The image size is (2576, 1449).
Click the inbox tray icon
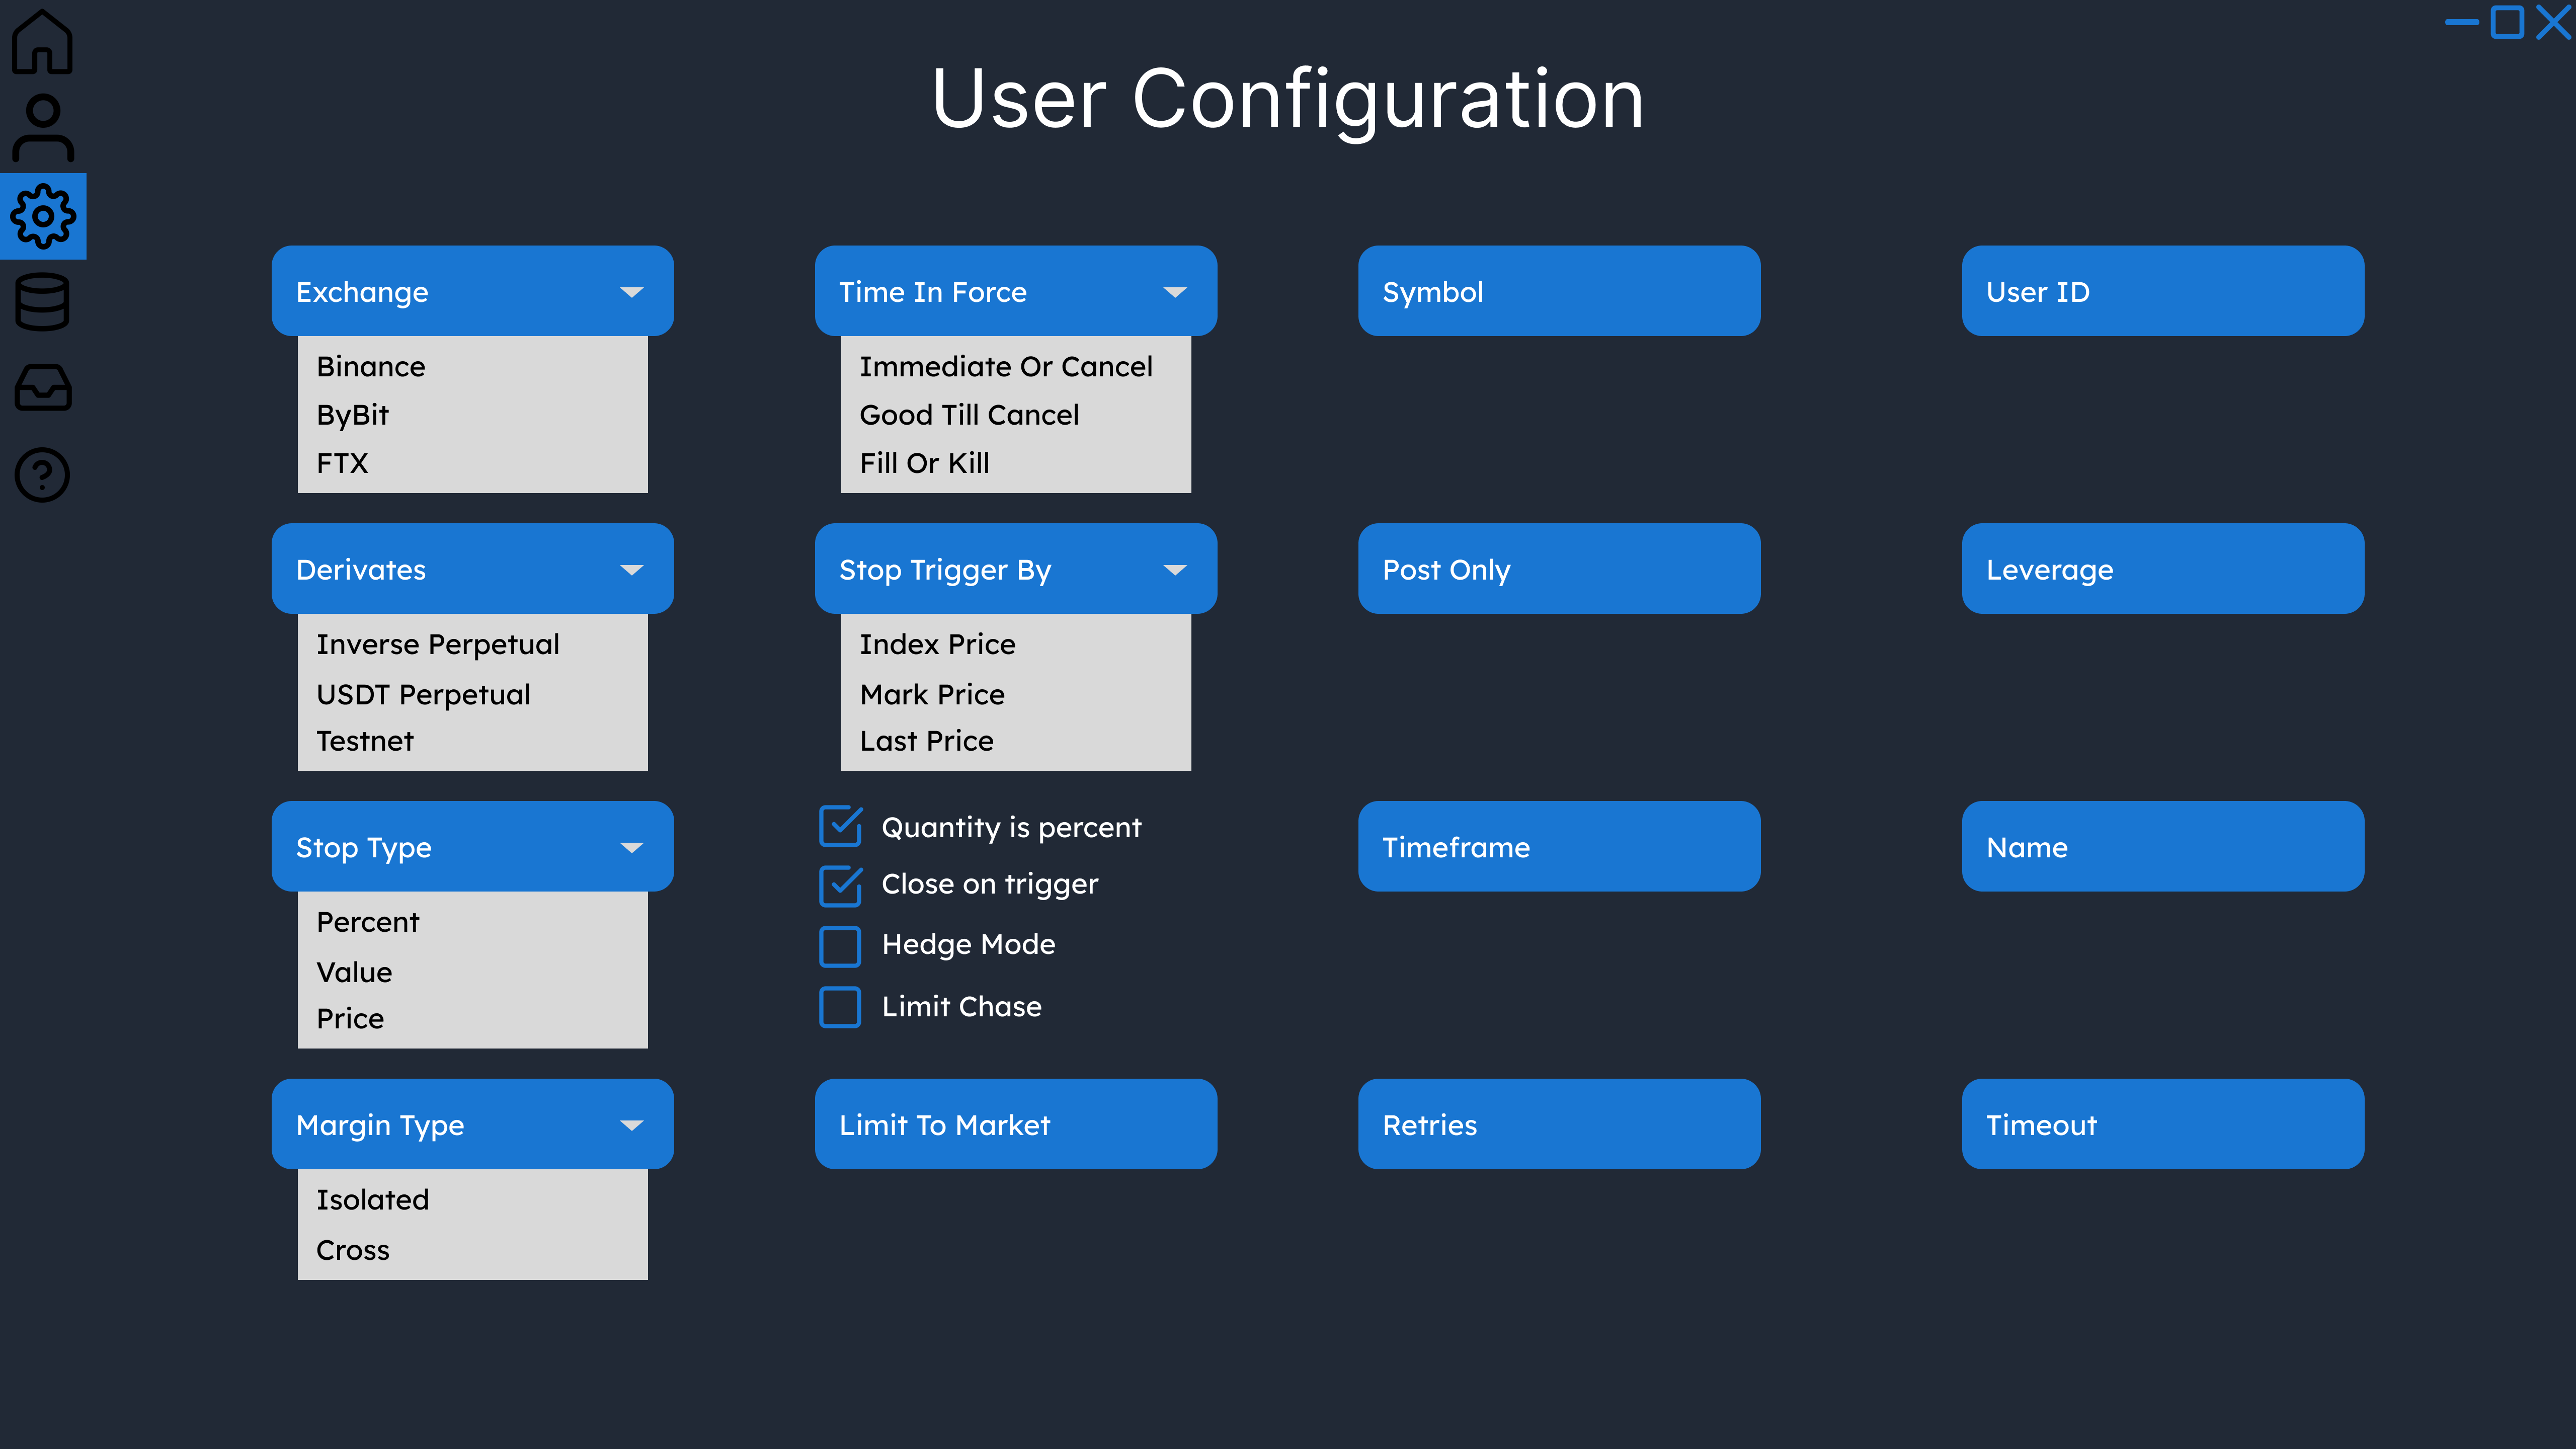coord(42,388)
